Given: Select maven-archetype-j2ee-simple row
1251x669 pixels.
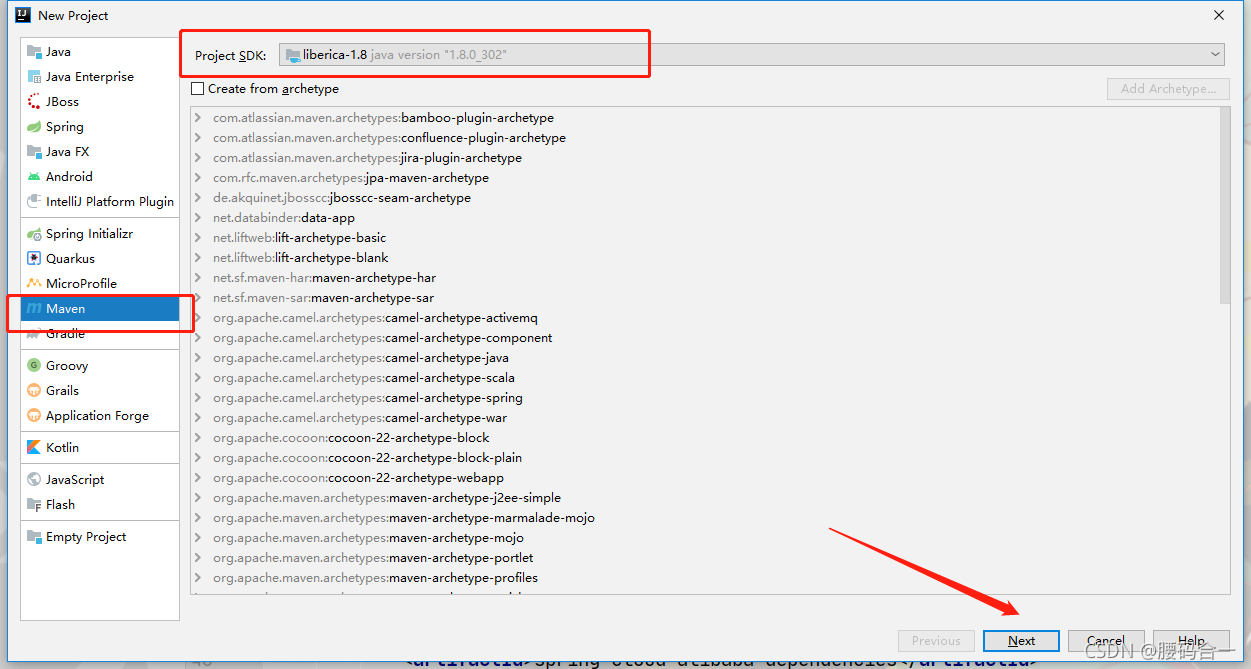Looking at the screenshot, I should pyautogui.click(x=705, y=498).
